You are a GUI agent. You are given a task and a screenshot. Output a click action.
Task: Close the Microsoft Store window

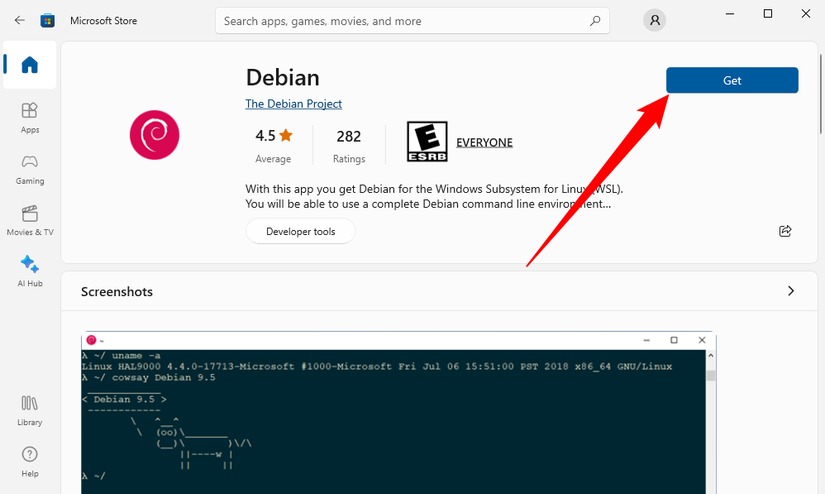806,14
